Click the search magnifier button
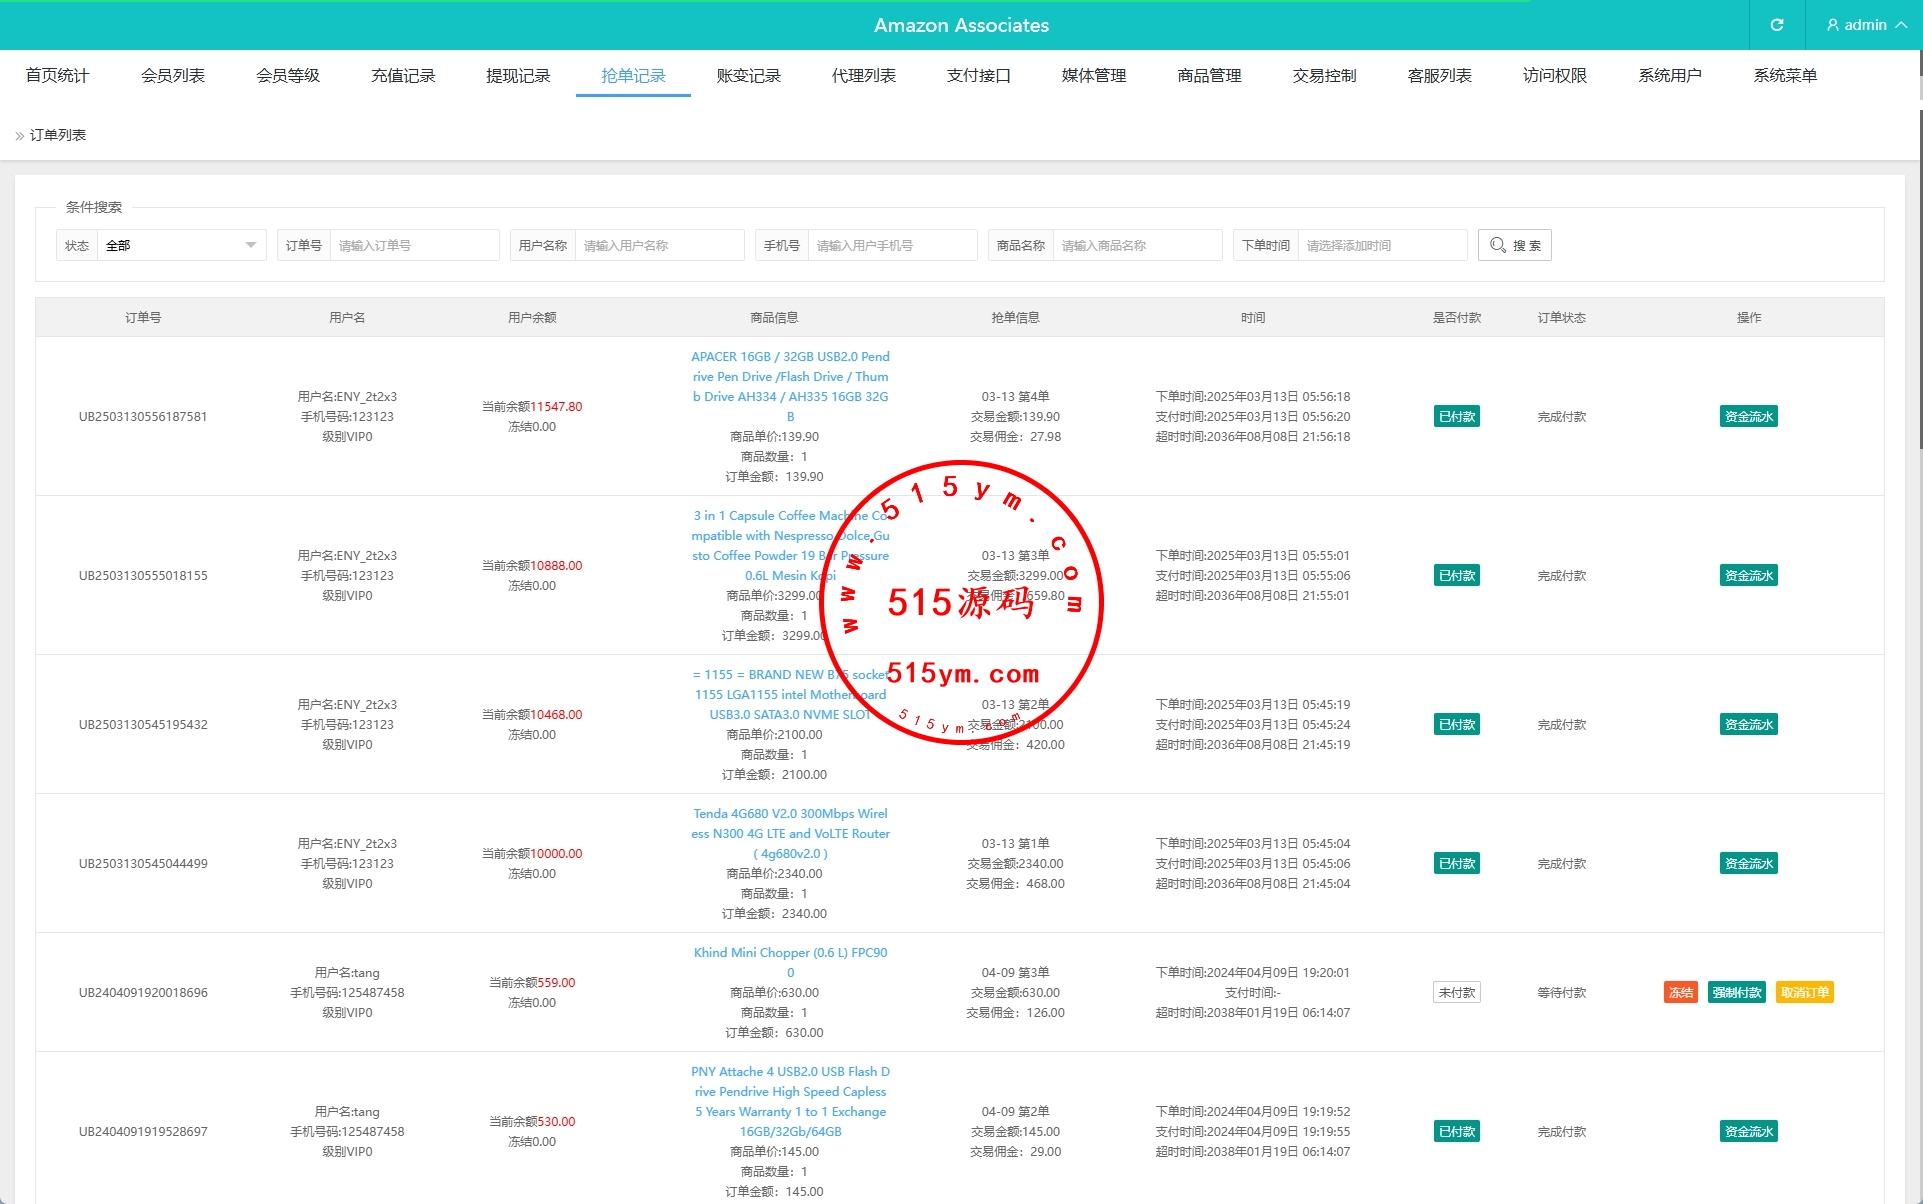 pyautogui.click(x=1514, y=245)
